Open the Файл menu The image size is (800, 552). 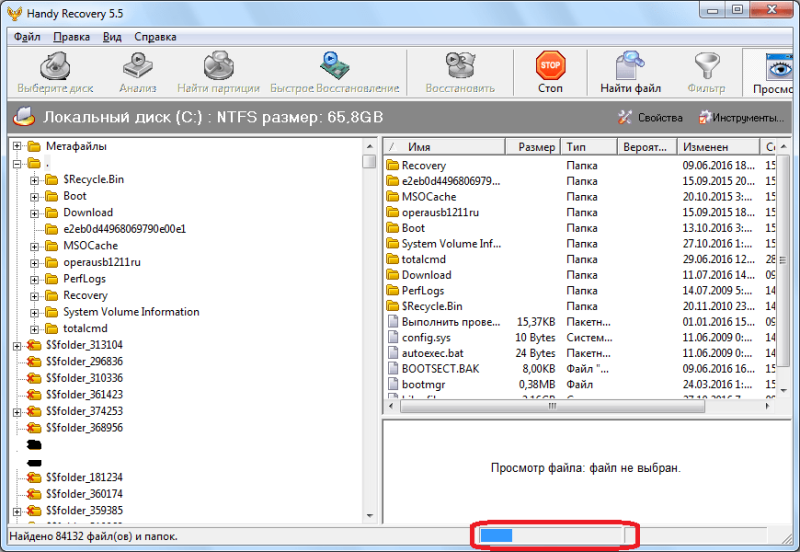click(27, 37)
